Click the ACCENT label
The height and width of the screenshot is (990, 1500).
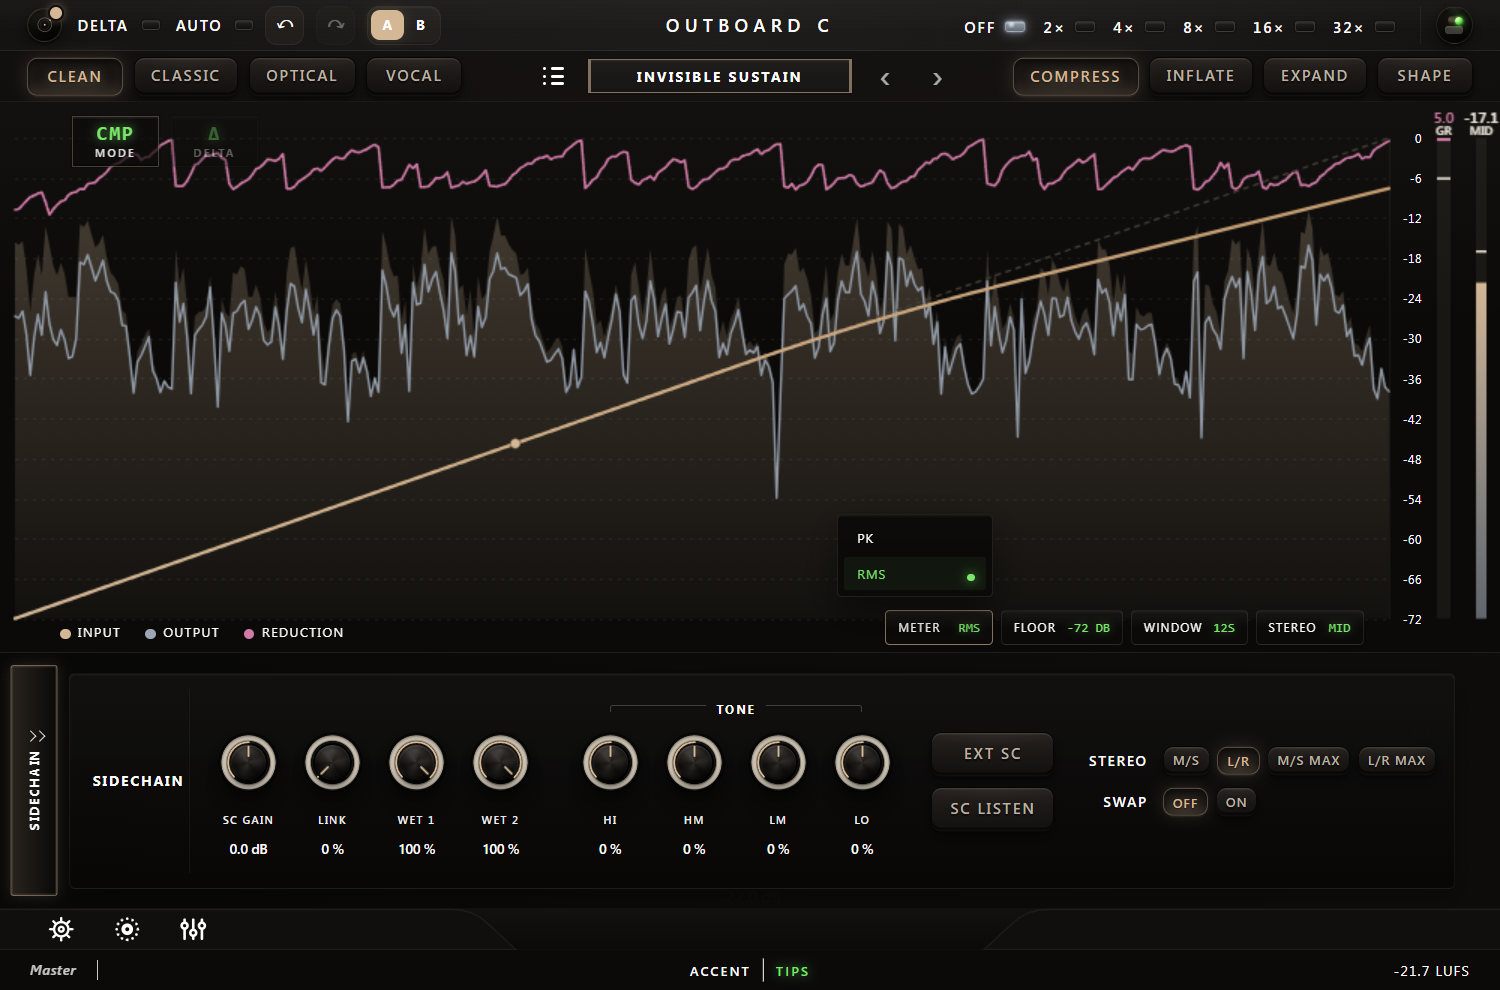719,971
